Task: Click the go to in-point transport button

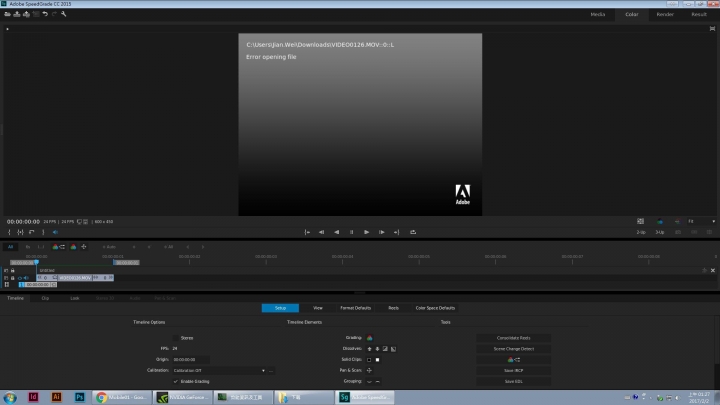Action: (x=307, y=232)
